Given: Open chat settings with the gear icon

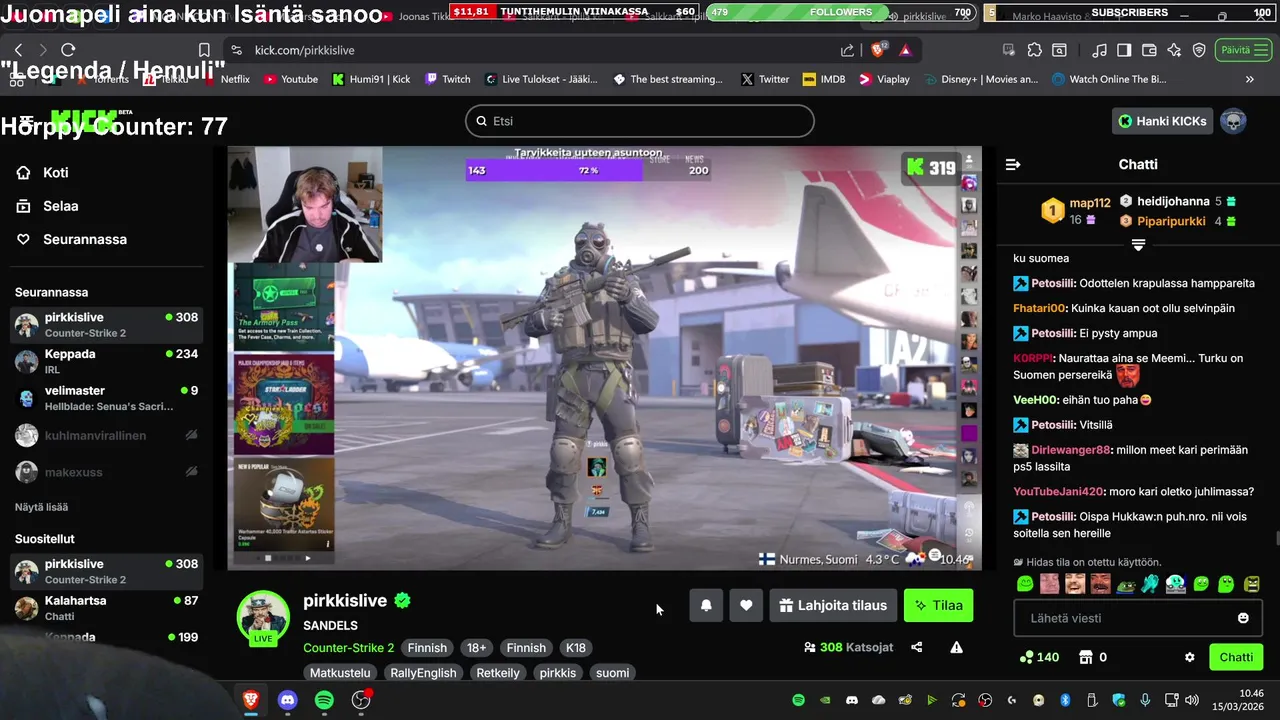Looking at the screenshot, I should coord(1190,657).
